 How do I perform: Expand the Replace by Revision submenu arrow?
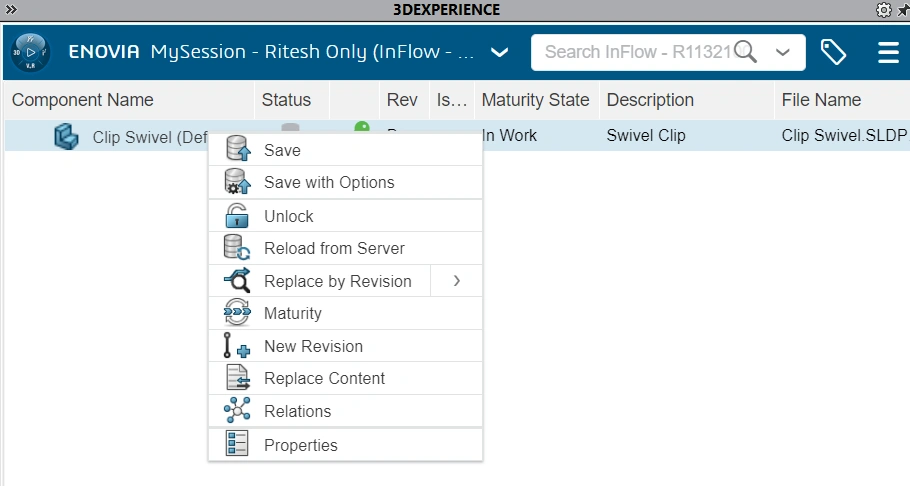pyautogui.click(x=456, y=281)
